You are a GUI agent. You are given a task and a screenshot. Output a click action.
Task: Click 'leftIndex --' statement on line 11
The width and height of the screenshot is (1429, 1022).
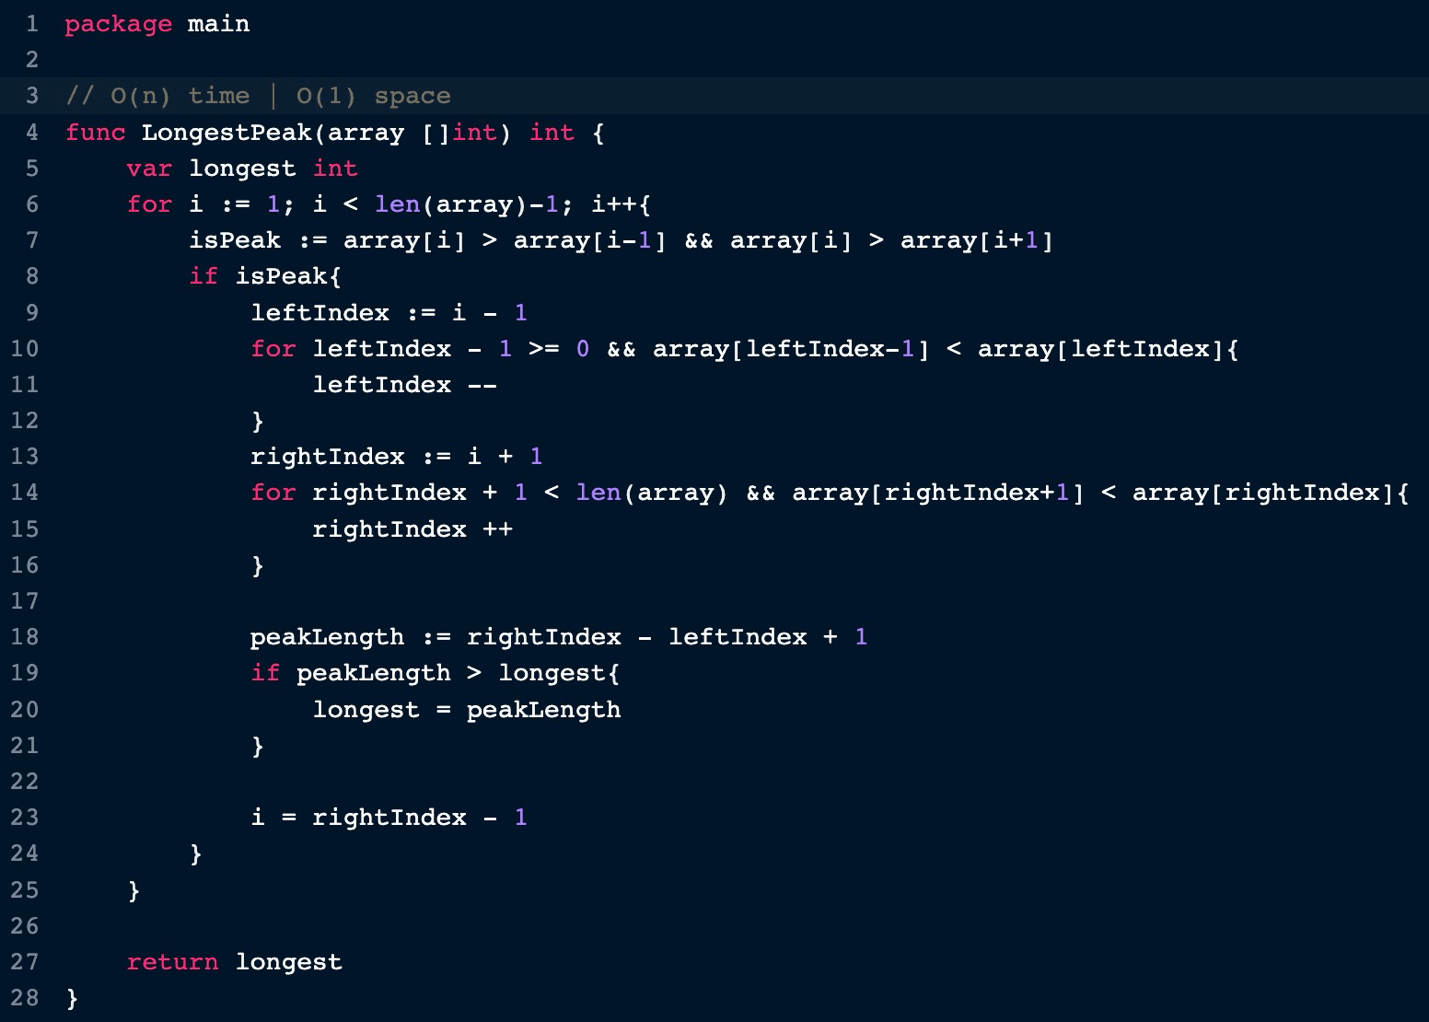point(404,385)
